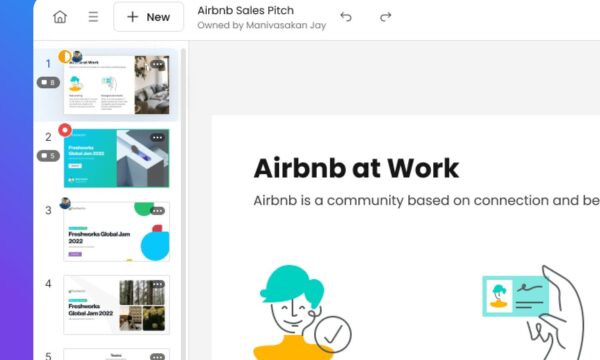This screenshot has height=360, width=600.
Task: Select slide 2 teal thumbnail
Action: click(x=116, y=158)
